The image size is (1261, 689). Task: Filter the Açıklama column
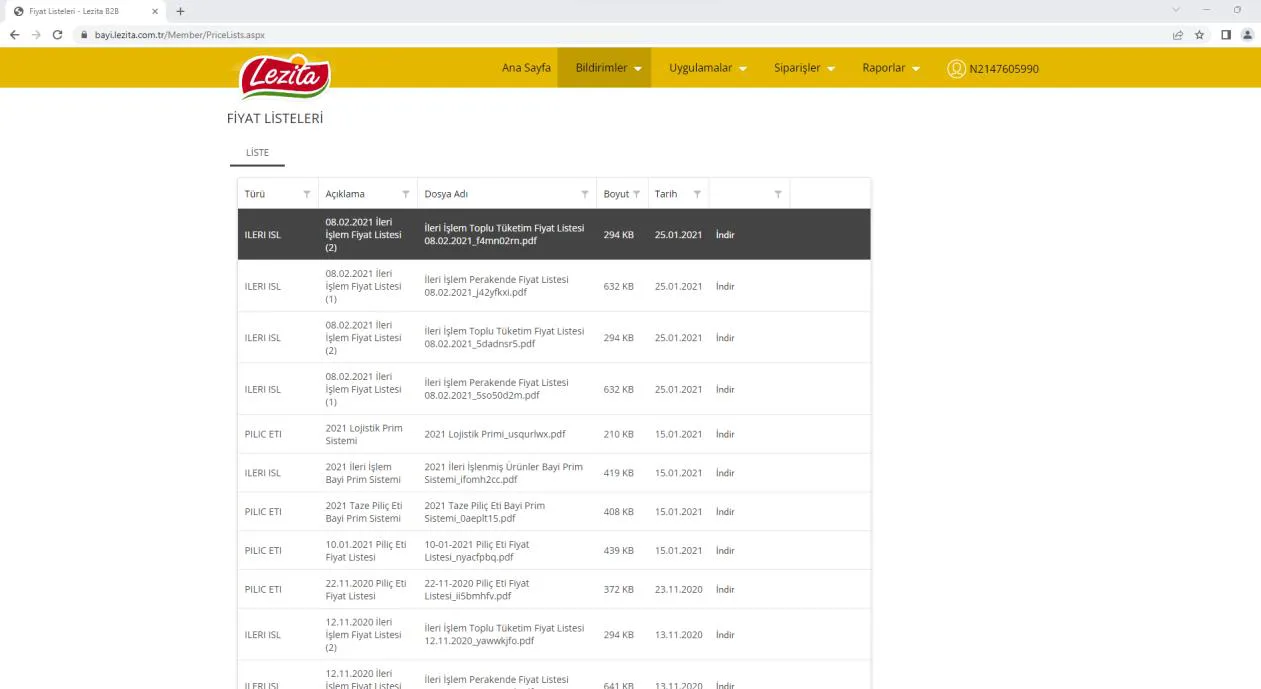tap(406, 194)
